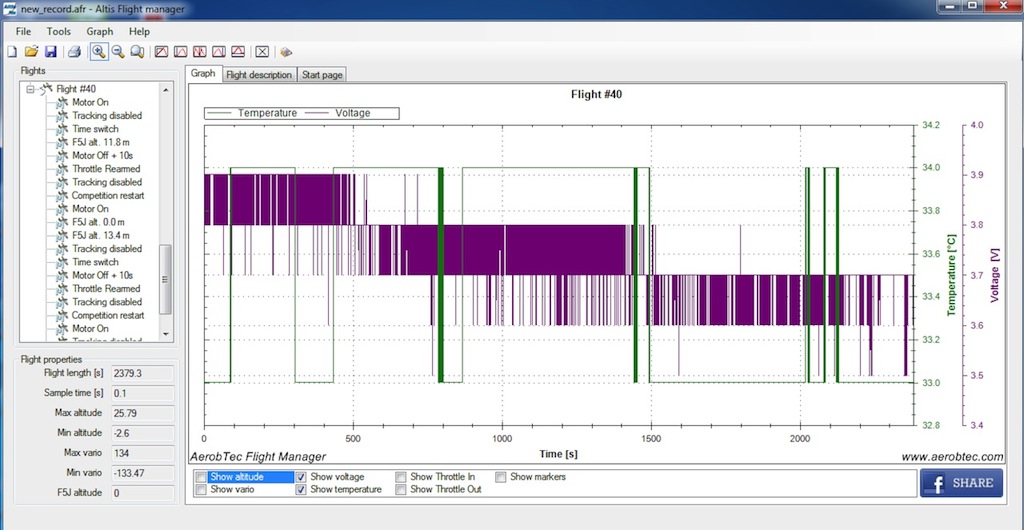The image size is (1024, 530).
Task: Enable the Show altitude checkbox
Action: click(x=201, y=477)
